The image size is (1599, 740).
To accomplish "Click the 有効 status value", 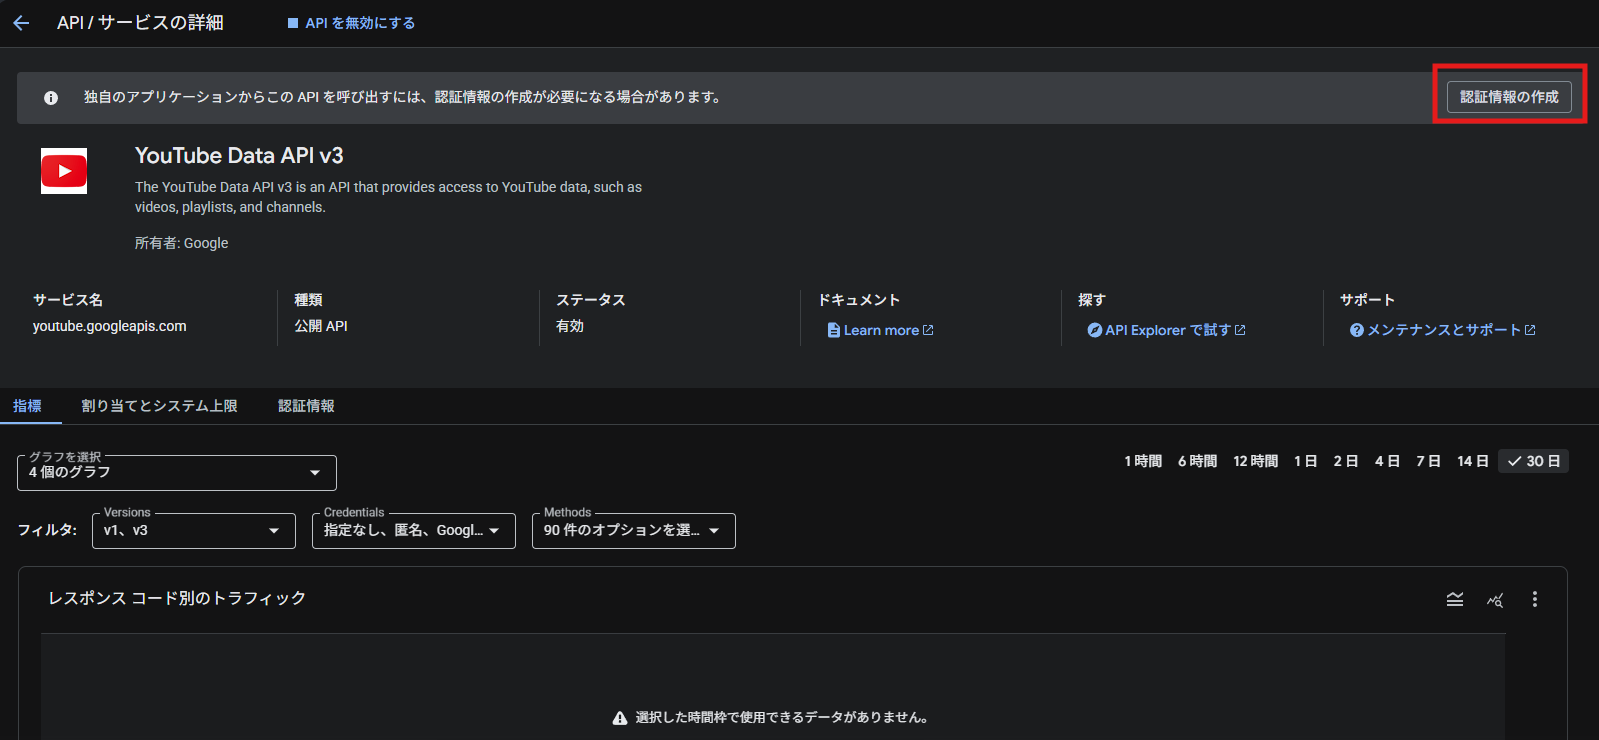I will (570, 326).
